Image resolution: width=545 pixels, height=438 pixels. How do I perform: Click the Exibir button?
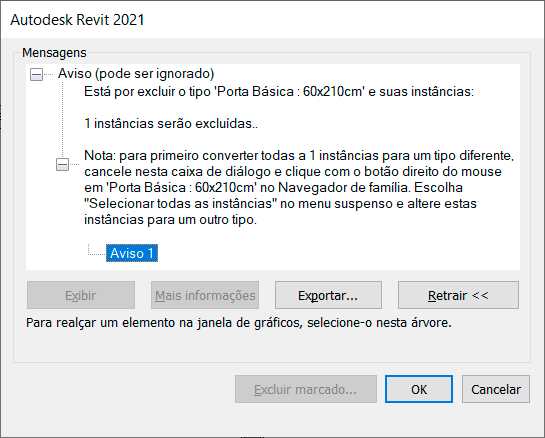tap(81, 295)
